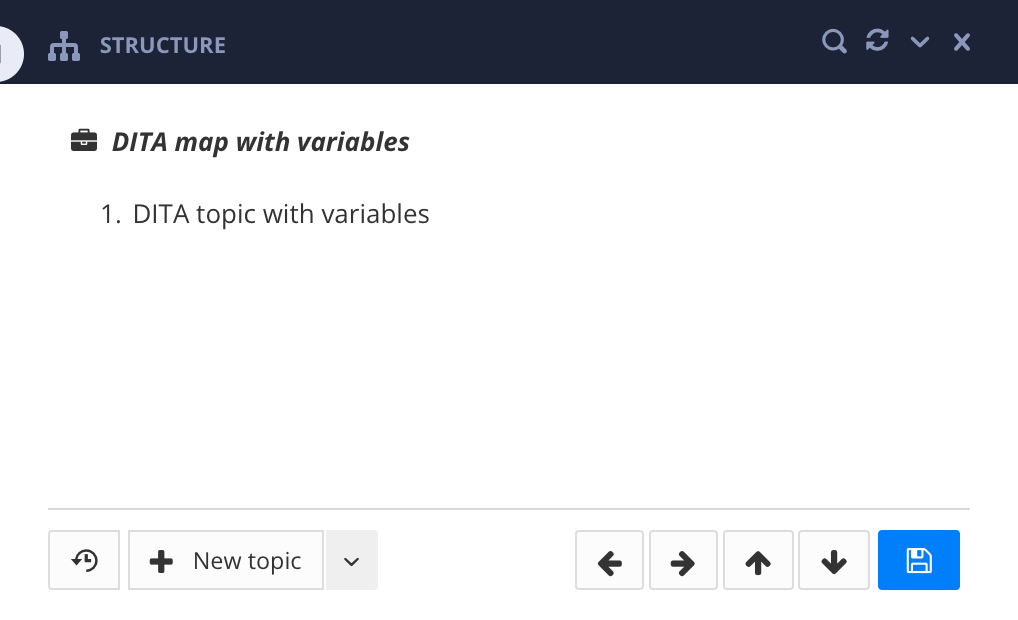Click the STRUCTURE panel title

(x=162, y=44)
